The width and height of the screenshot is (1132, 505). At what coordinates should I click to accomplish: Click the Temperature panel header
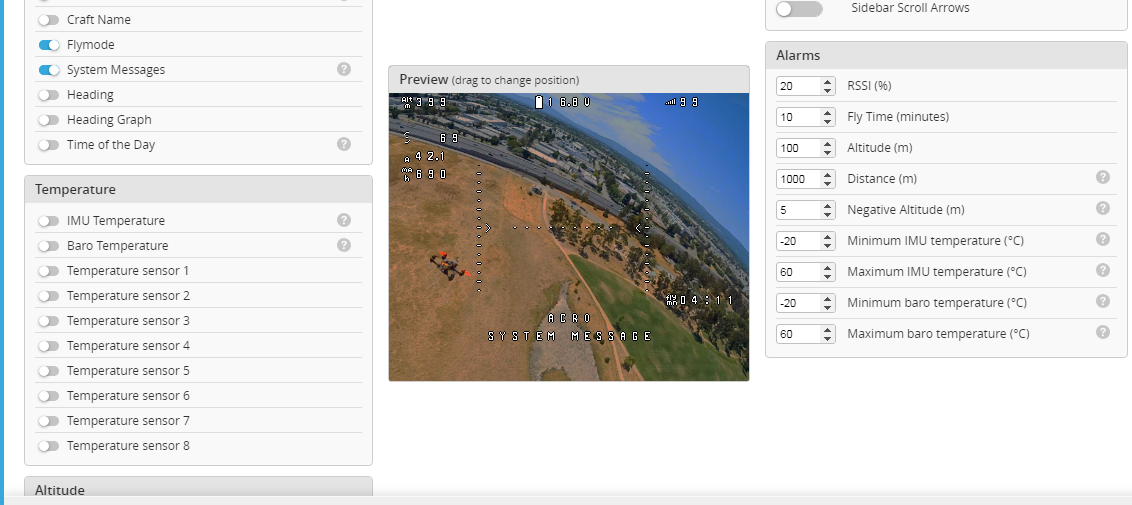click(199, 189)
